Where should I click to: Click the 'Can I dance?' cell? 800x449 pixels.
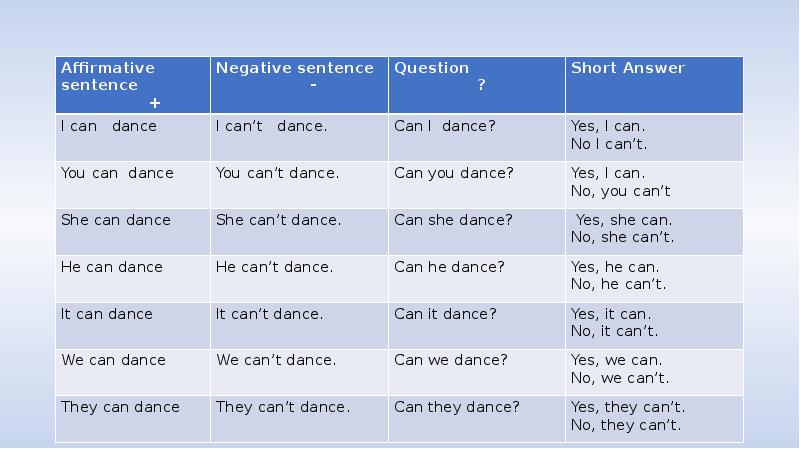(476, 137)
